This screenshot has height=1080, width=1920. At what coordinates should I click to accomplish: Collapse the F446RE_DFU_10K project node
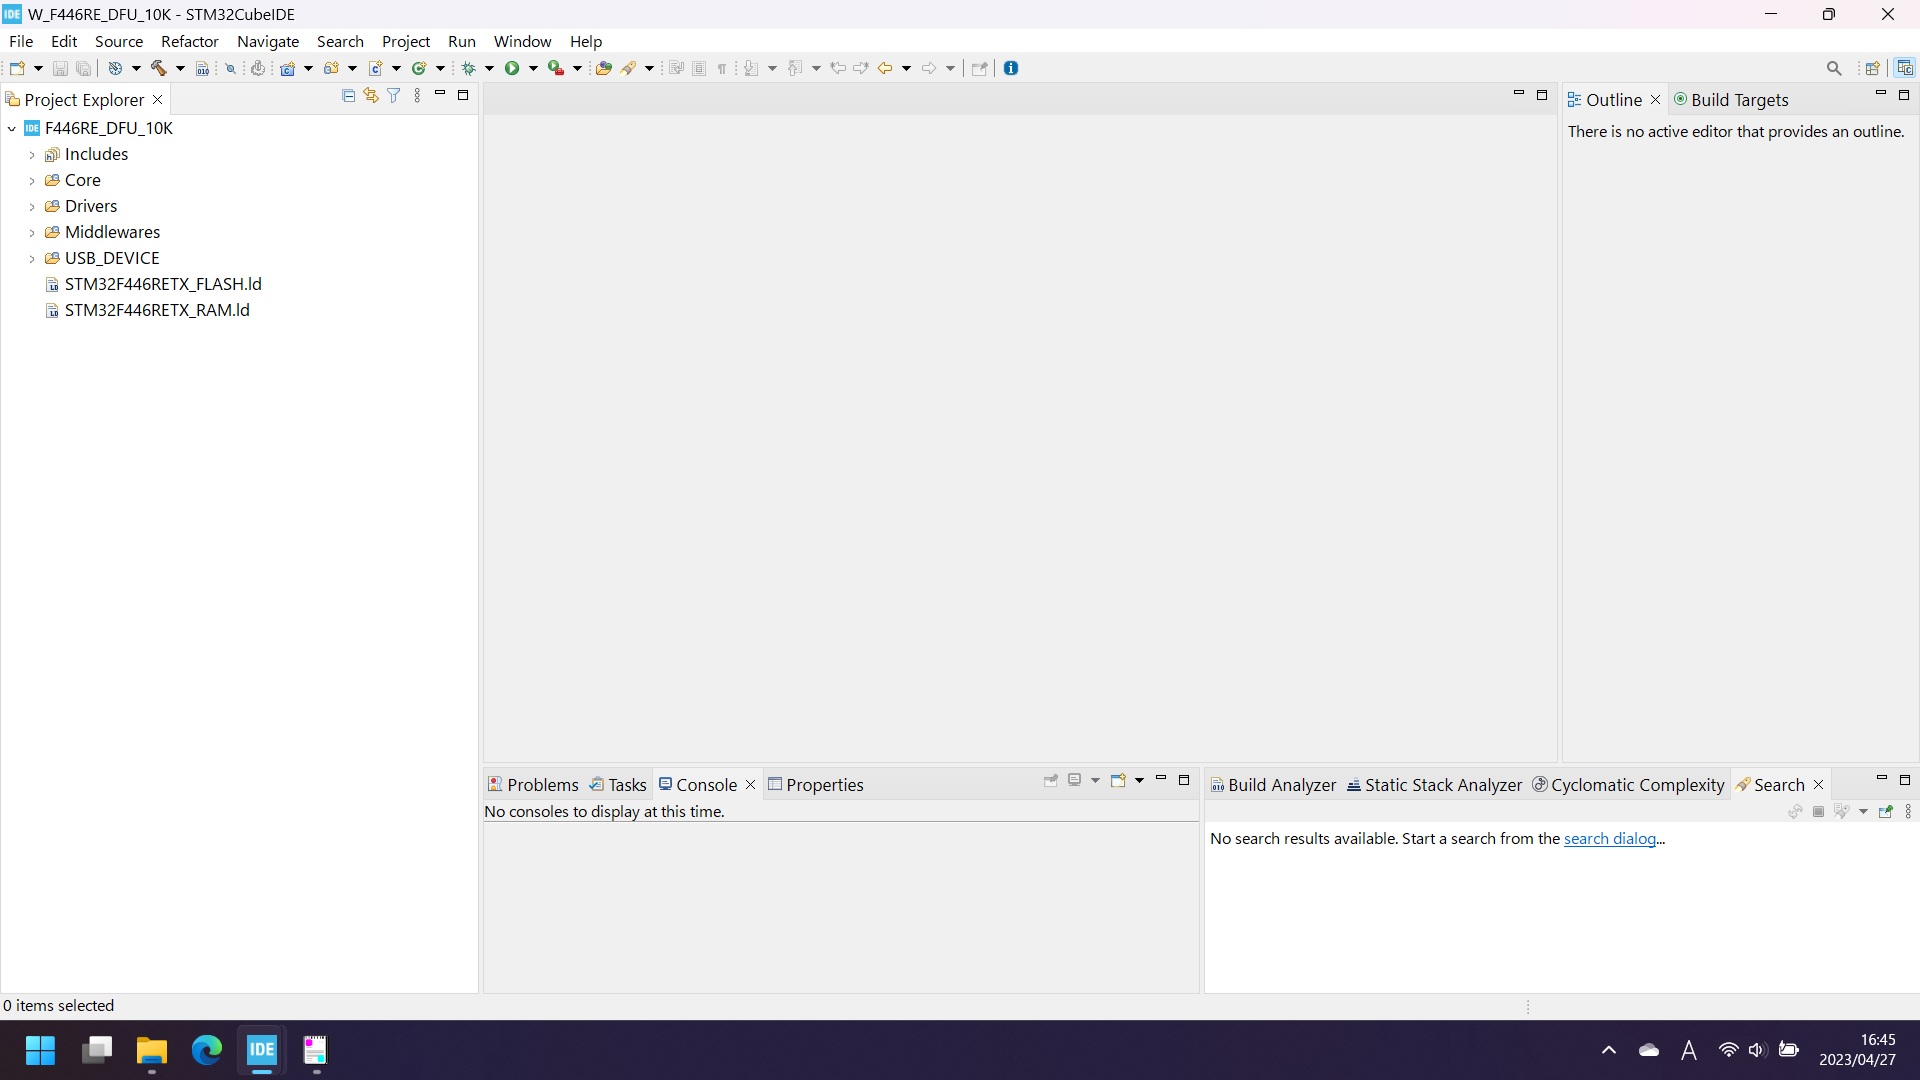point(12,129)
